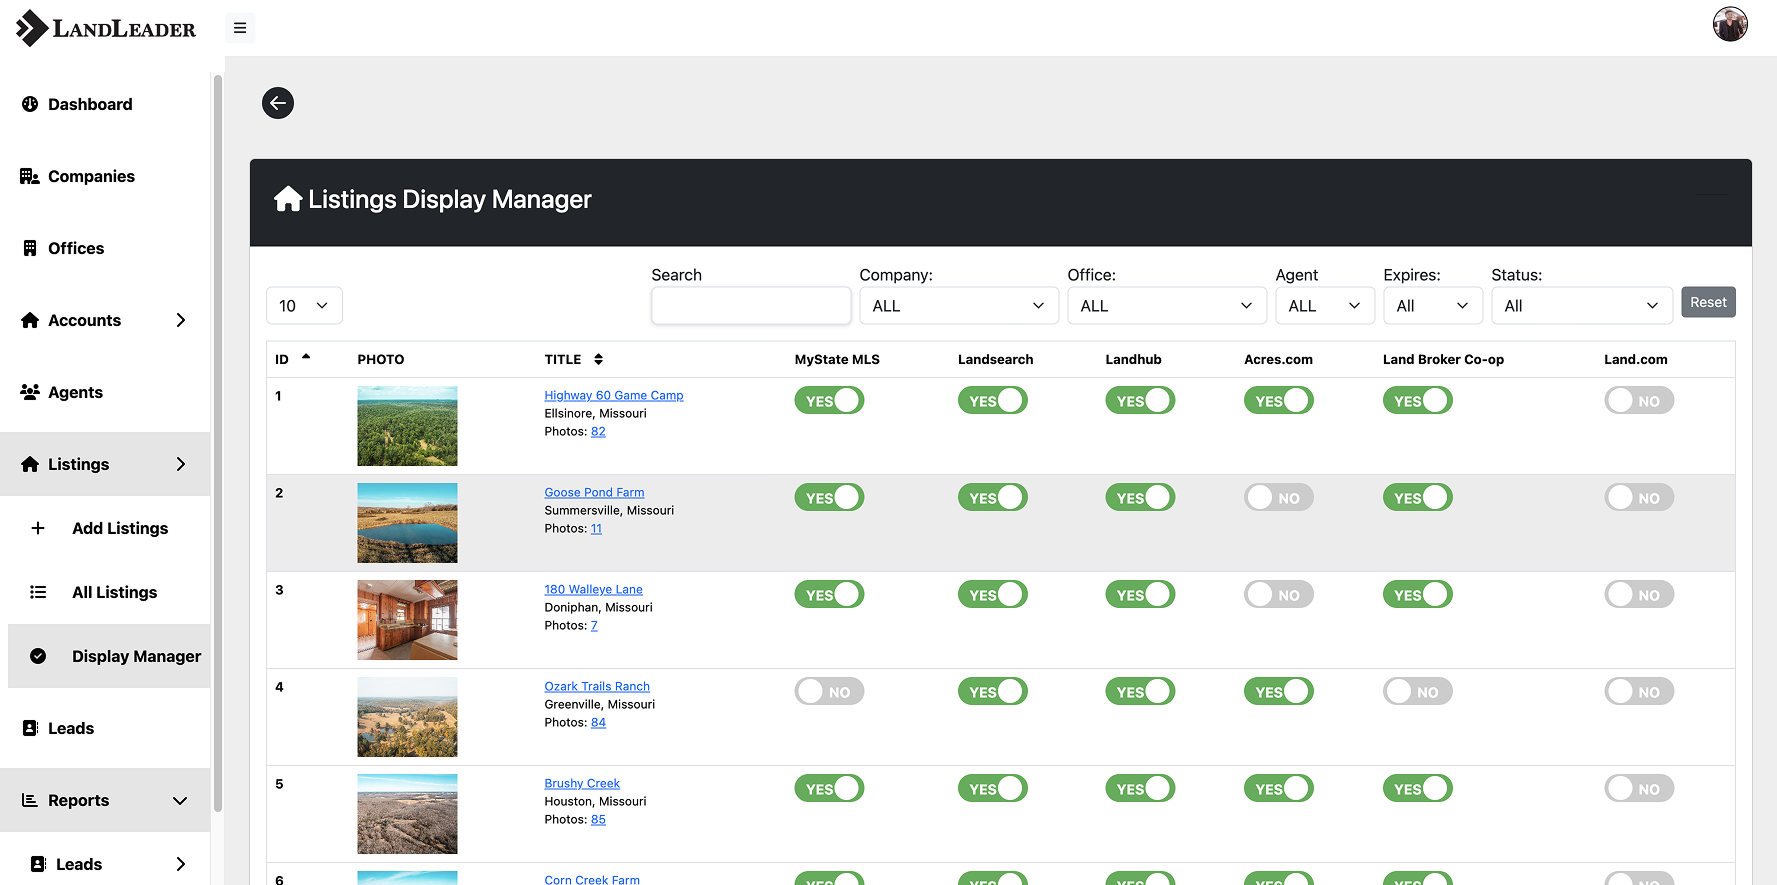The width and height of the screenshot is (1777, 885).
Task: Toggle Land.com for Highway 60 Game Camp
Action: [1639, 401]
